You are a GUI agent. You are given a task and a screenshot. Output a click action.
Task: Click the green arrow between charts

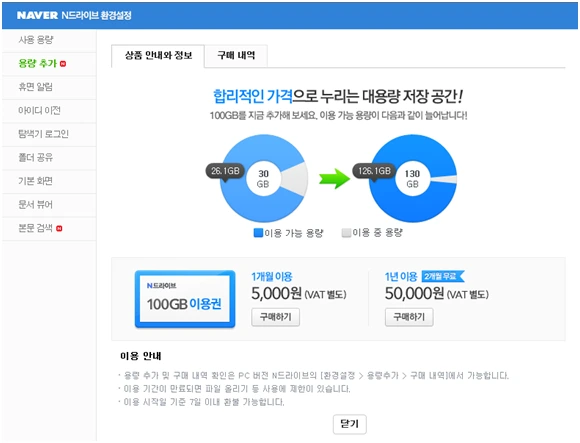(334, 179)
